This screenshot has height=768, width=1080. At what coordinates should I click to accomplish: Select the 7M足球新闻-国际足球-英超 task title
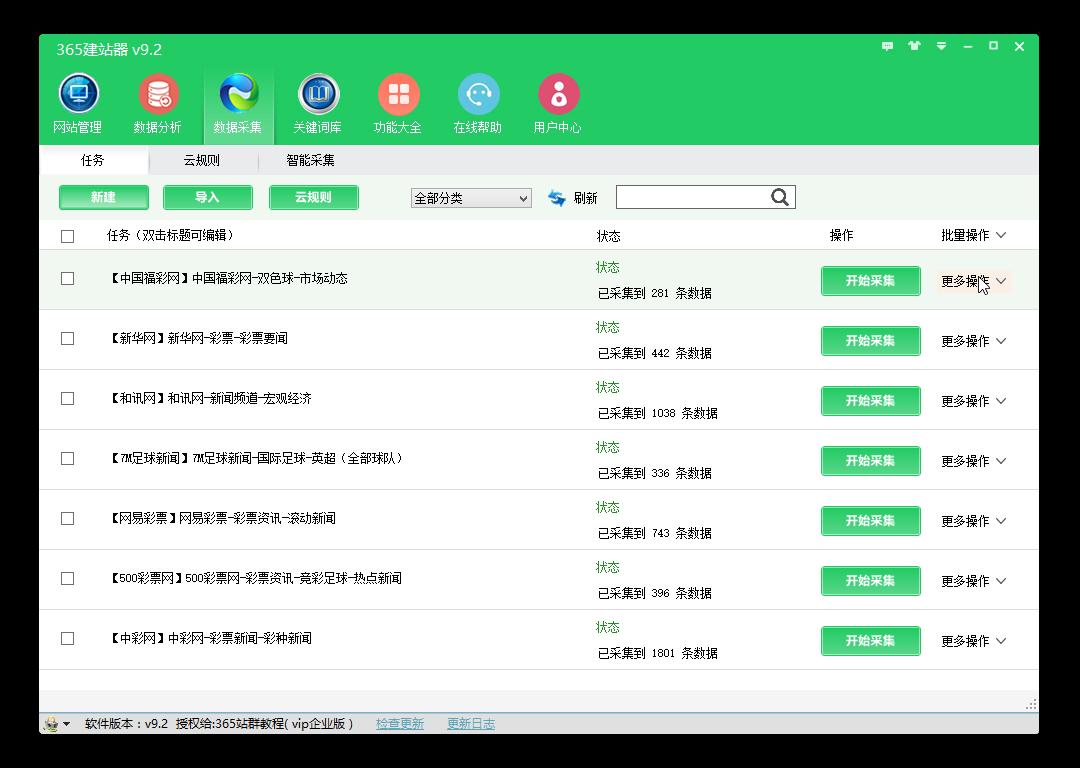click(256, 458)
